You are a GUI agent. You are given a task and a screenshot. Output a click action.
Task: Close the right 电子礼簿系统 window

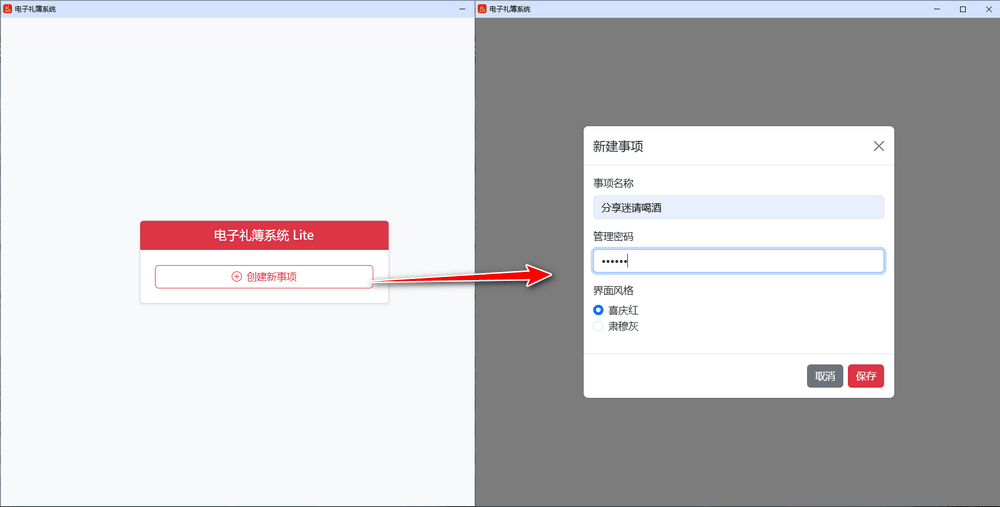point(989,9)
